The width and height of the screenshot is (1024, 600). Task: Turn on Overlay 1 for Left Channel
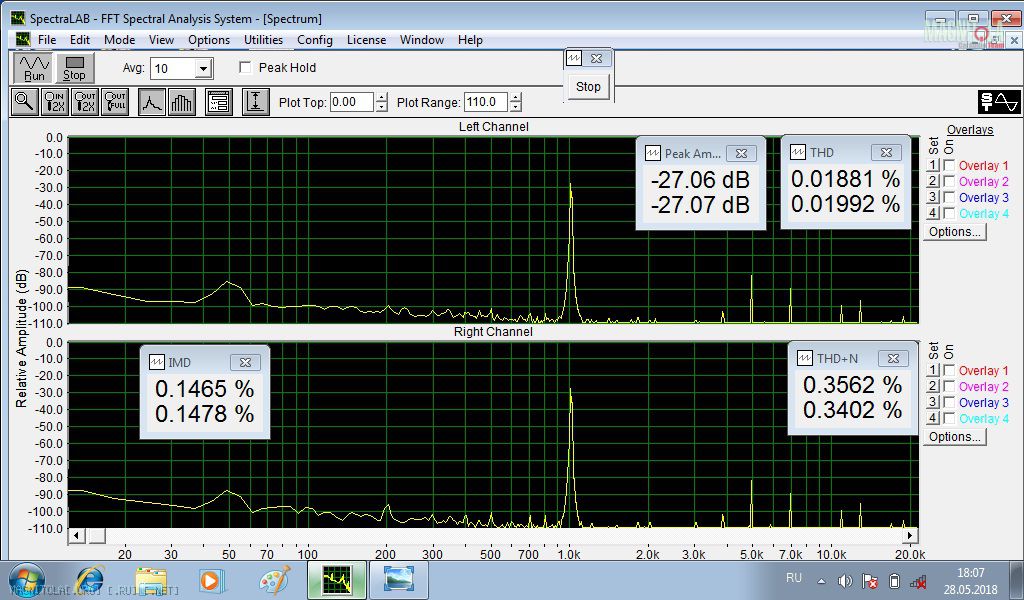(949, 166)
